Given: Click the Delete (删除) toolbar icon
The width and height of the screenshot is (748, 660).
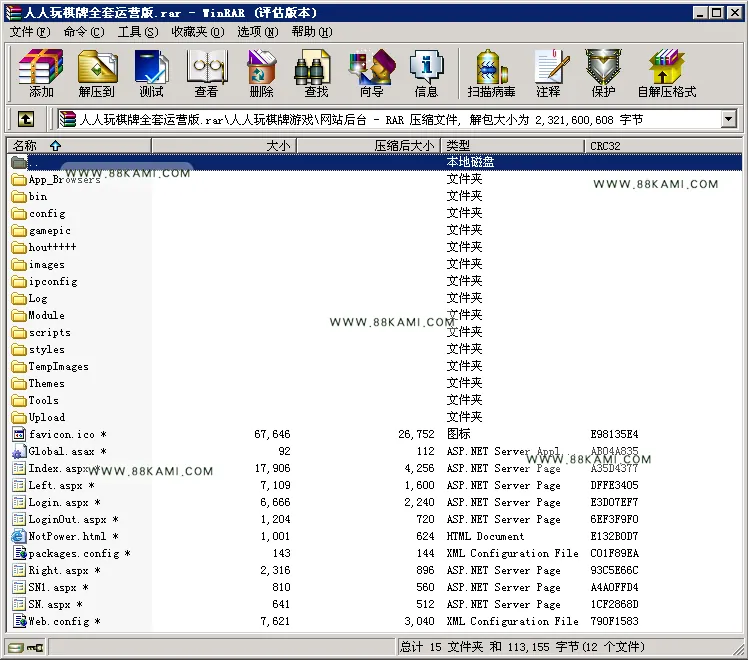Looking at the screenshot, I should point(261,72).
